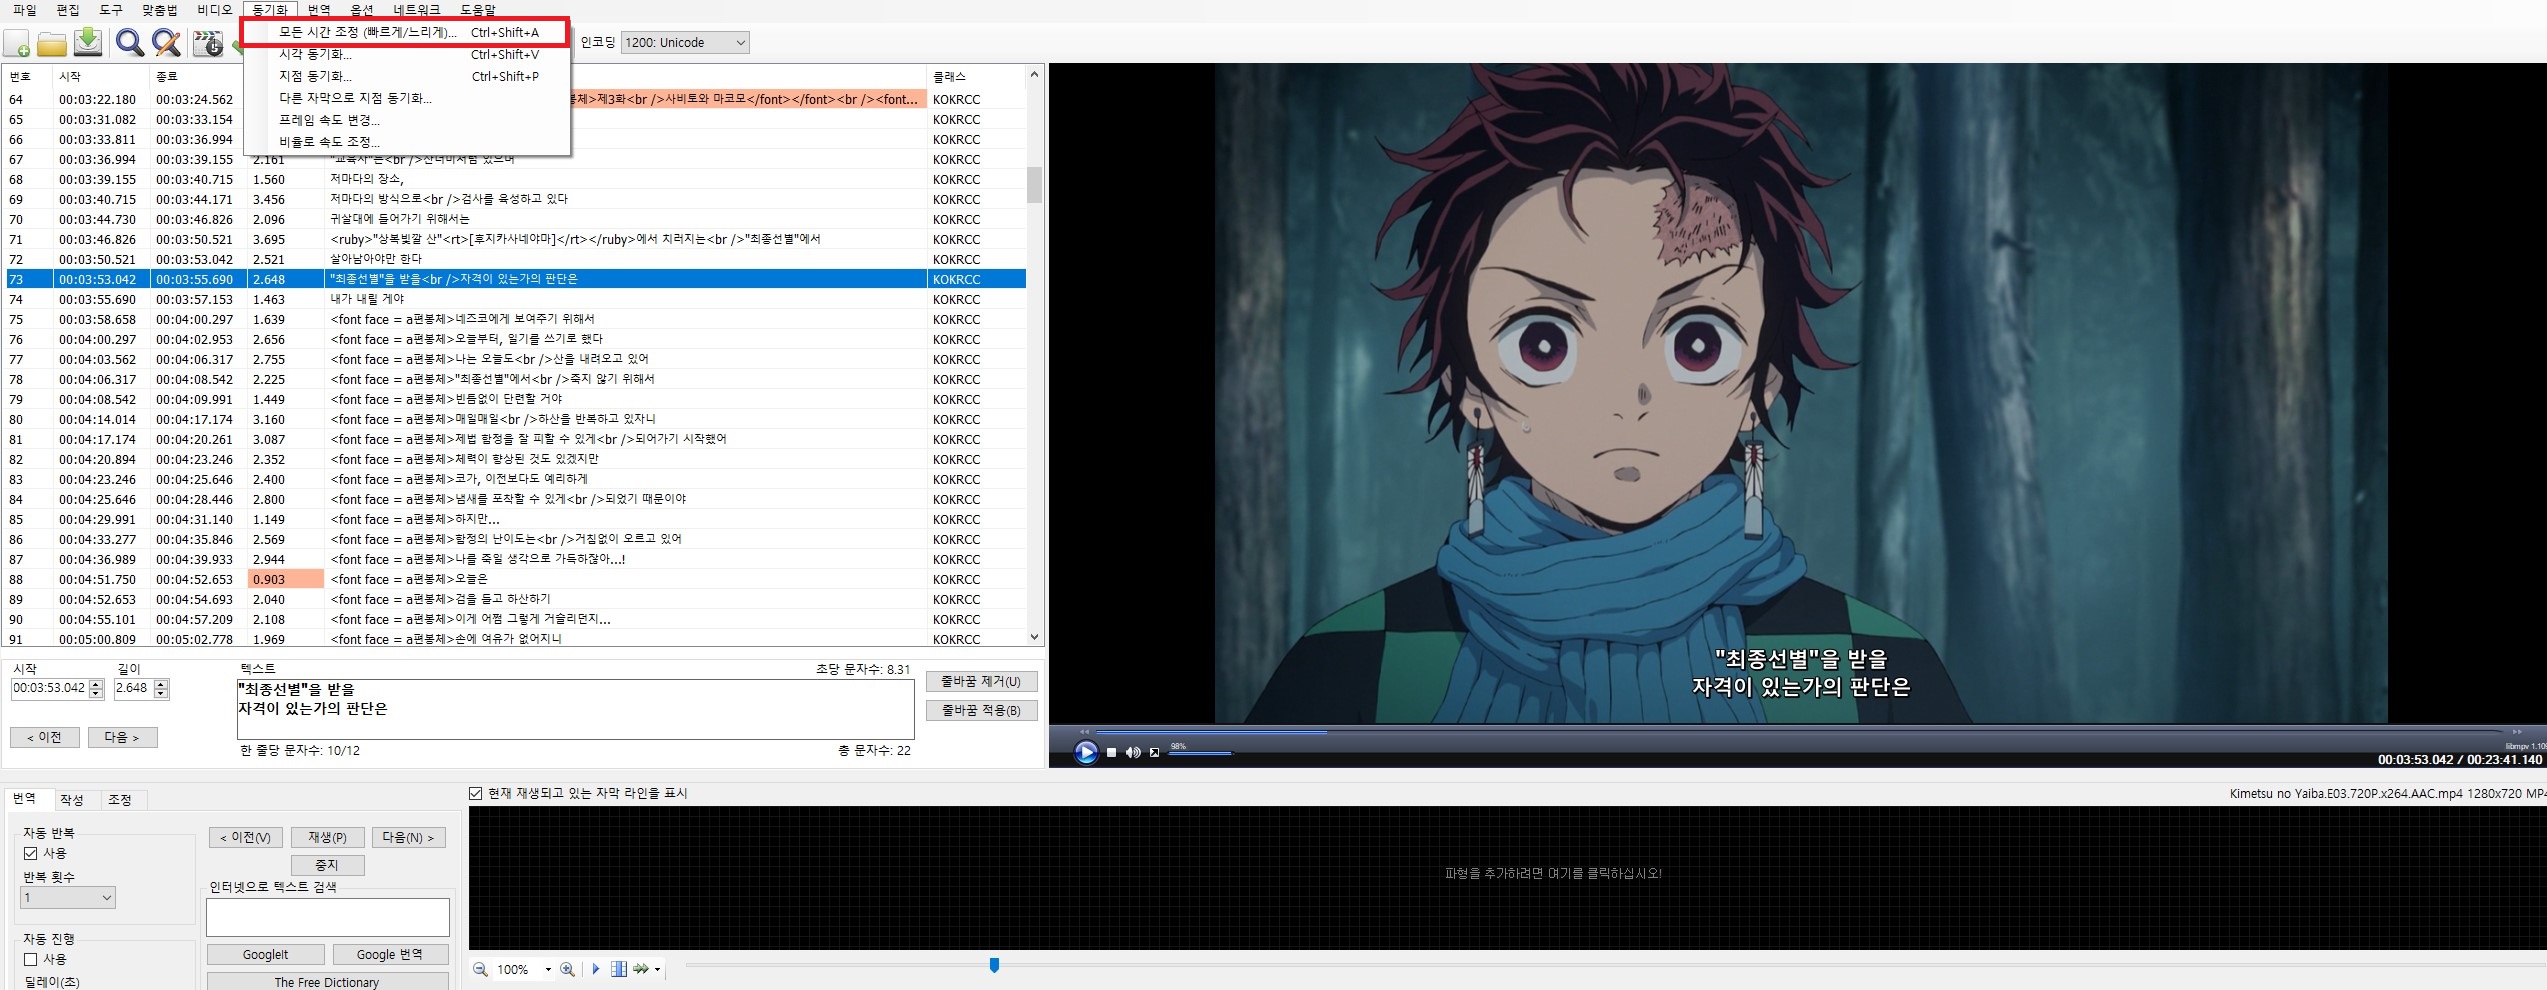Image resolution: width=2547 pixels, height=990 pixels.
Task: Open the 편집 menu
Action: click(68, 9)
